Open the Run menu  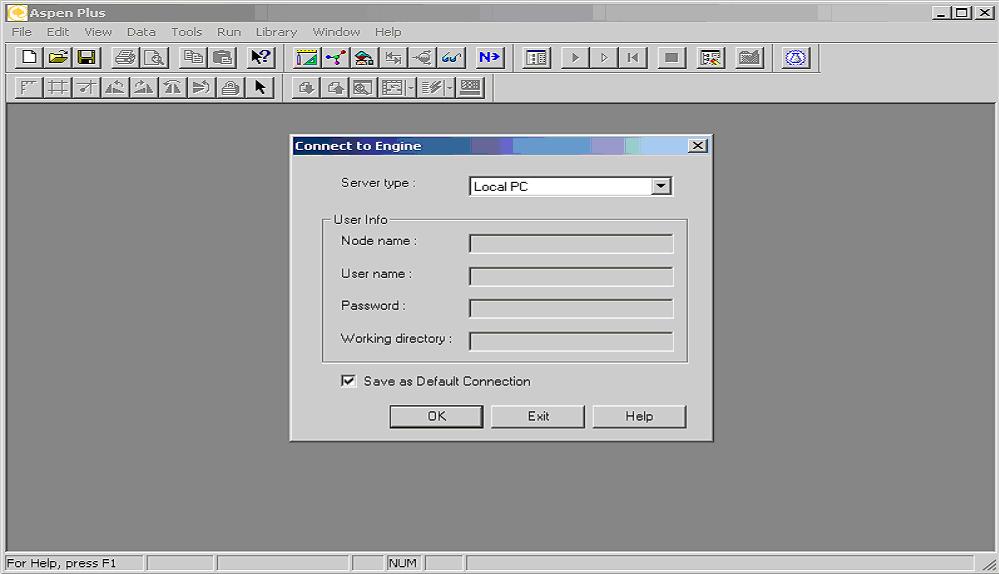click(229, 32)
